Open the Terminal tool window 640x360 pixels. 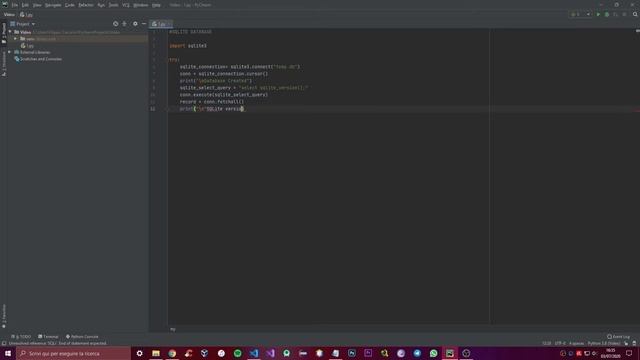48,337
